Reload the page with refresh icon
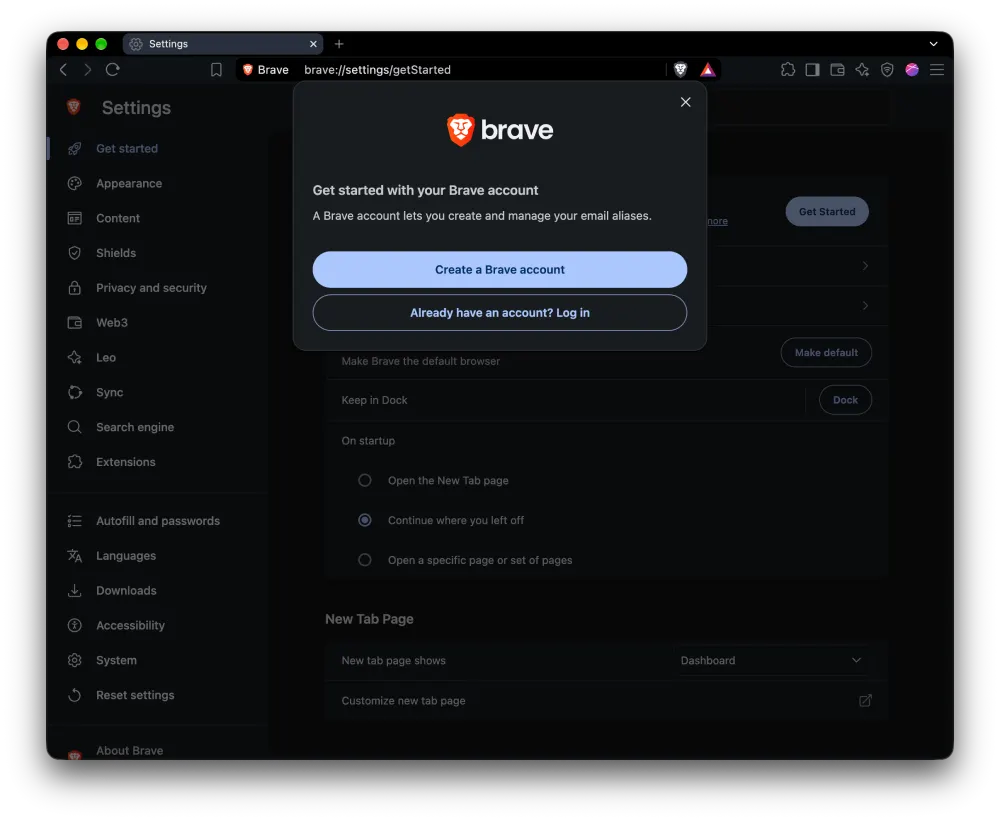The image size is (1000, 821). pyautogui.click(x=113, y=70)
